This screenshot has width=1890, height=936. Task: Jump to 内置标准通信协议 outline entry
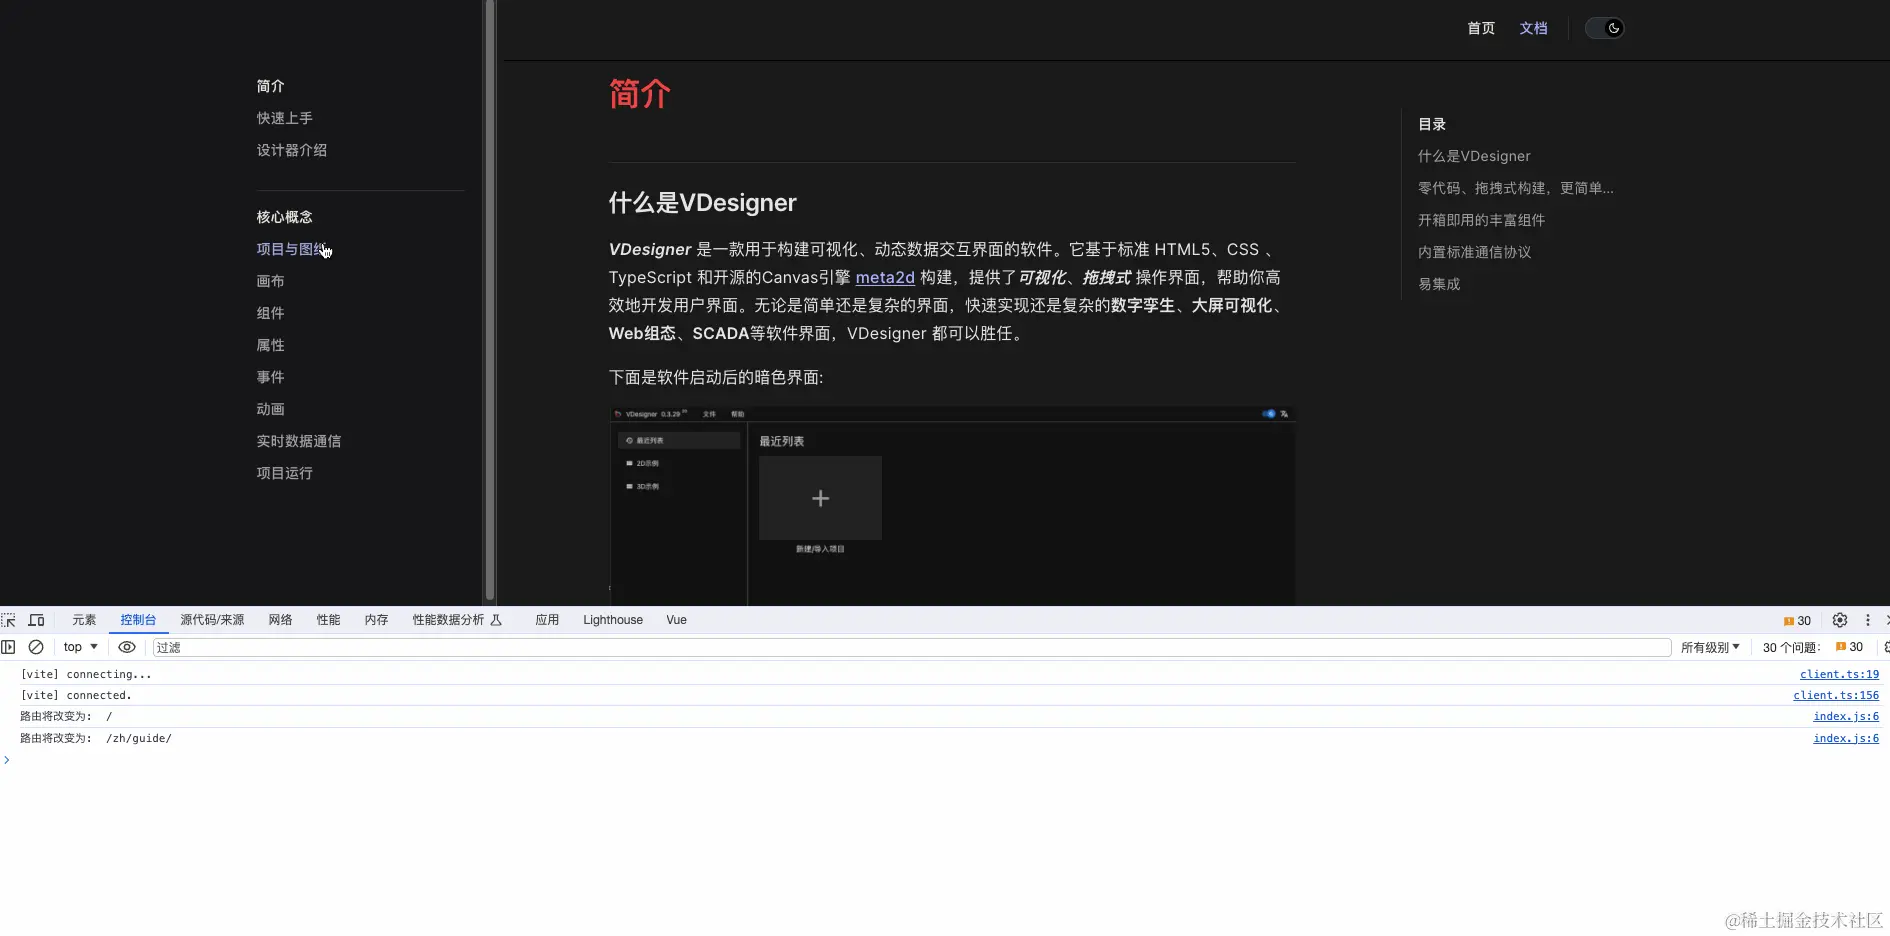(1474, 252)
